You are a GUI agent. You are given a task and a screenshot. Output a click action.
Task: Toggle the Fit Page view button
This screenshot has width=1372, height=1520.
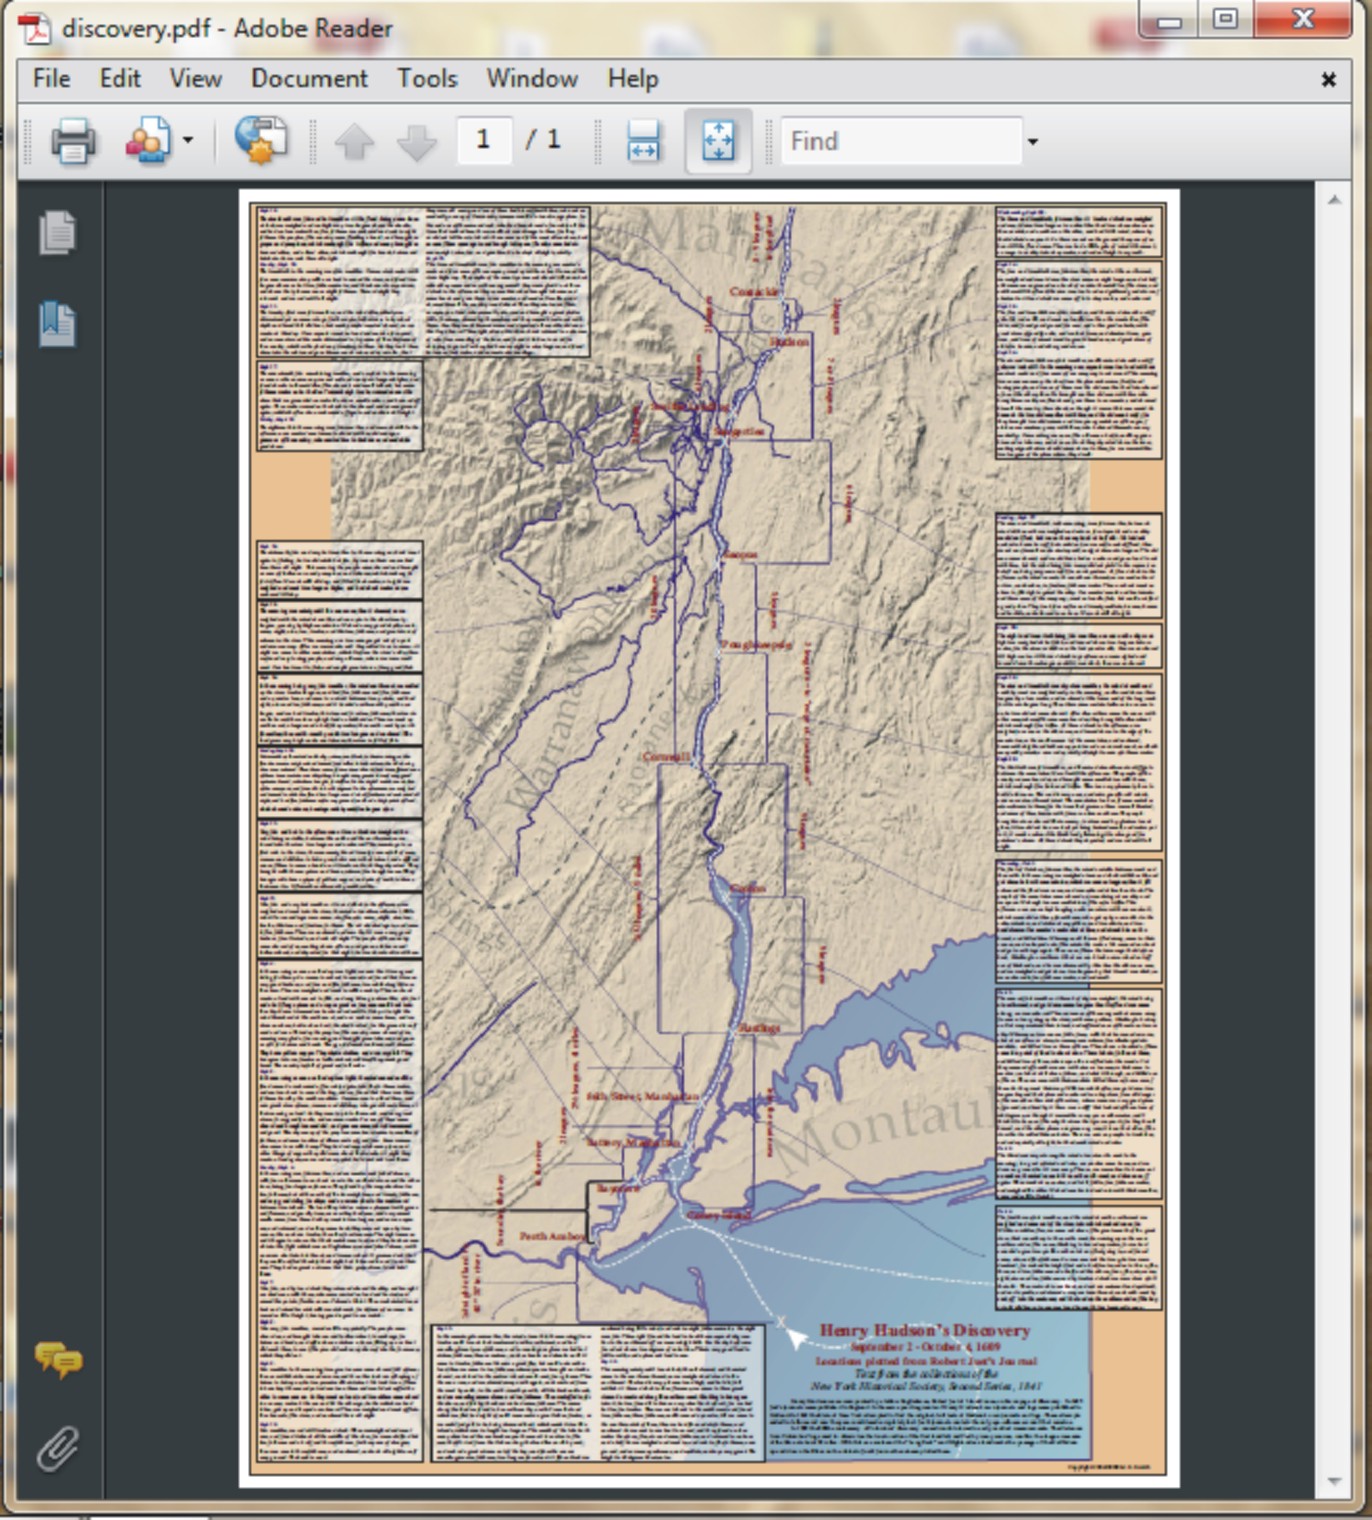718,141
